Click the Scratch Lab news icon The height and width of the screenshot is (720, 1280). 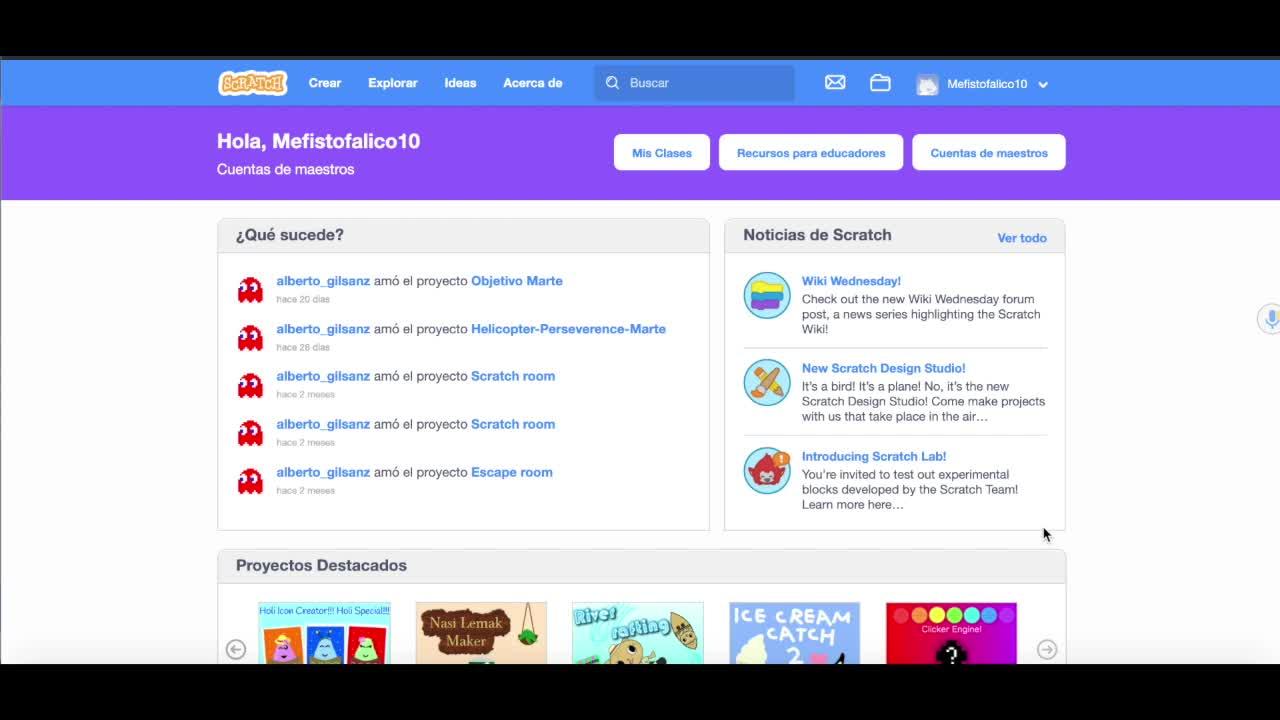[767, 471]
